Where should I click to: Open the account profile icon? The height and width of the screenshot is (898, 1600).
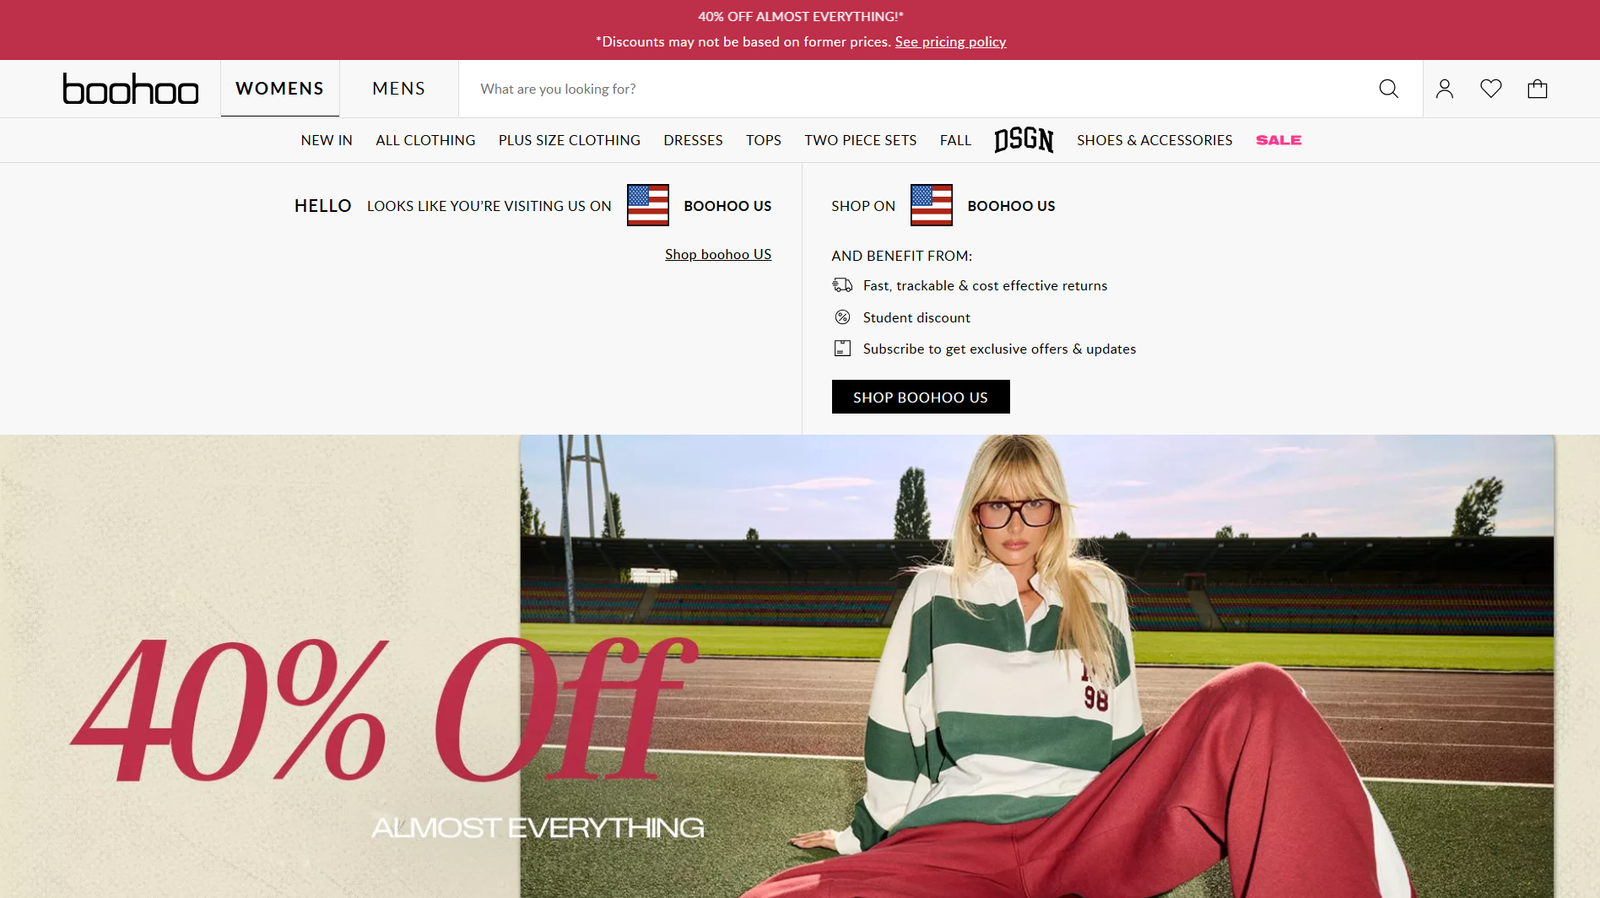click(x=1444, y=89)
